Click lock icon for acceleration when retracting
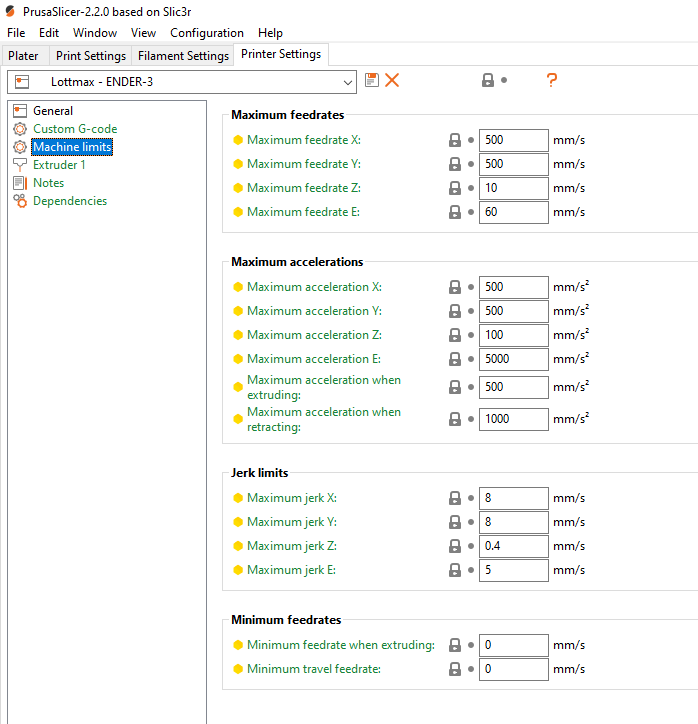This screenshot has width=698, height=724. [x=455, y=419]
